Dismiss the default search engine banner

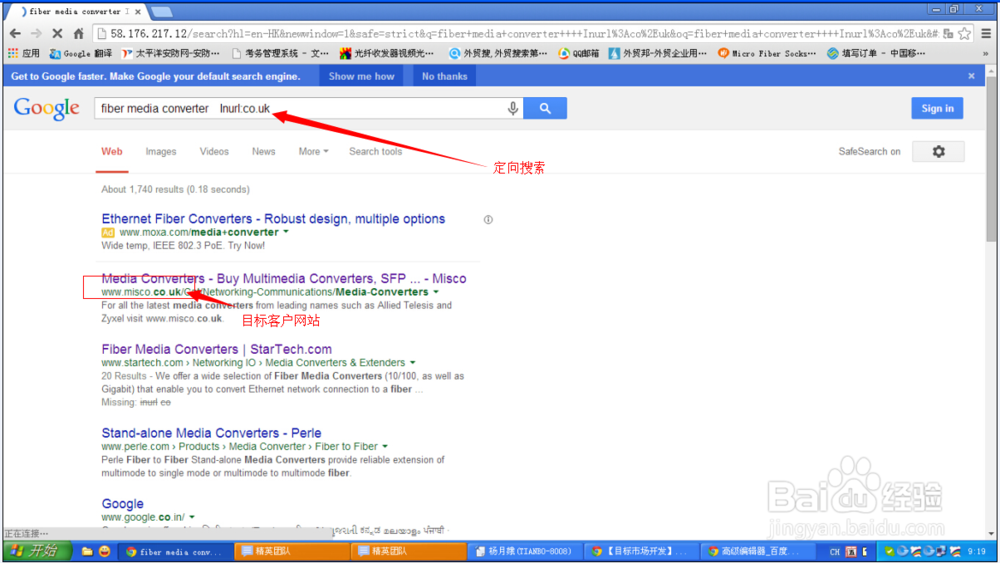(x=971, y=76)
